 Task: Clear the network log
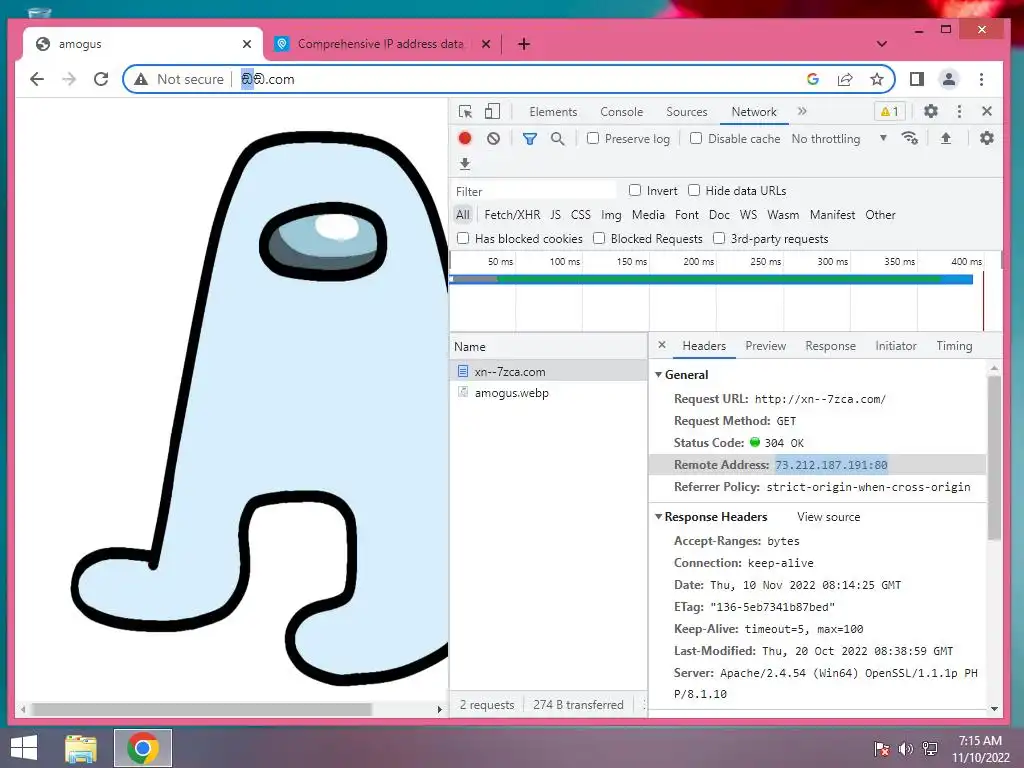(493, 138)
